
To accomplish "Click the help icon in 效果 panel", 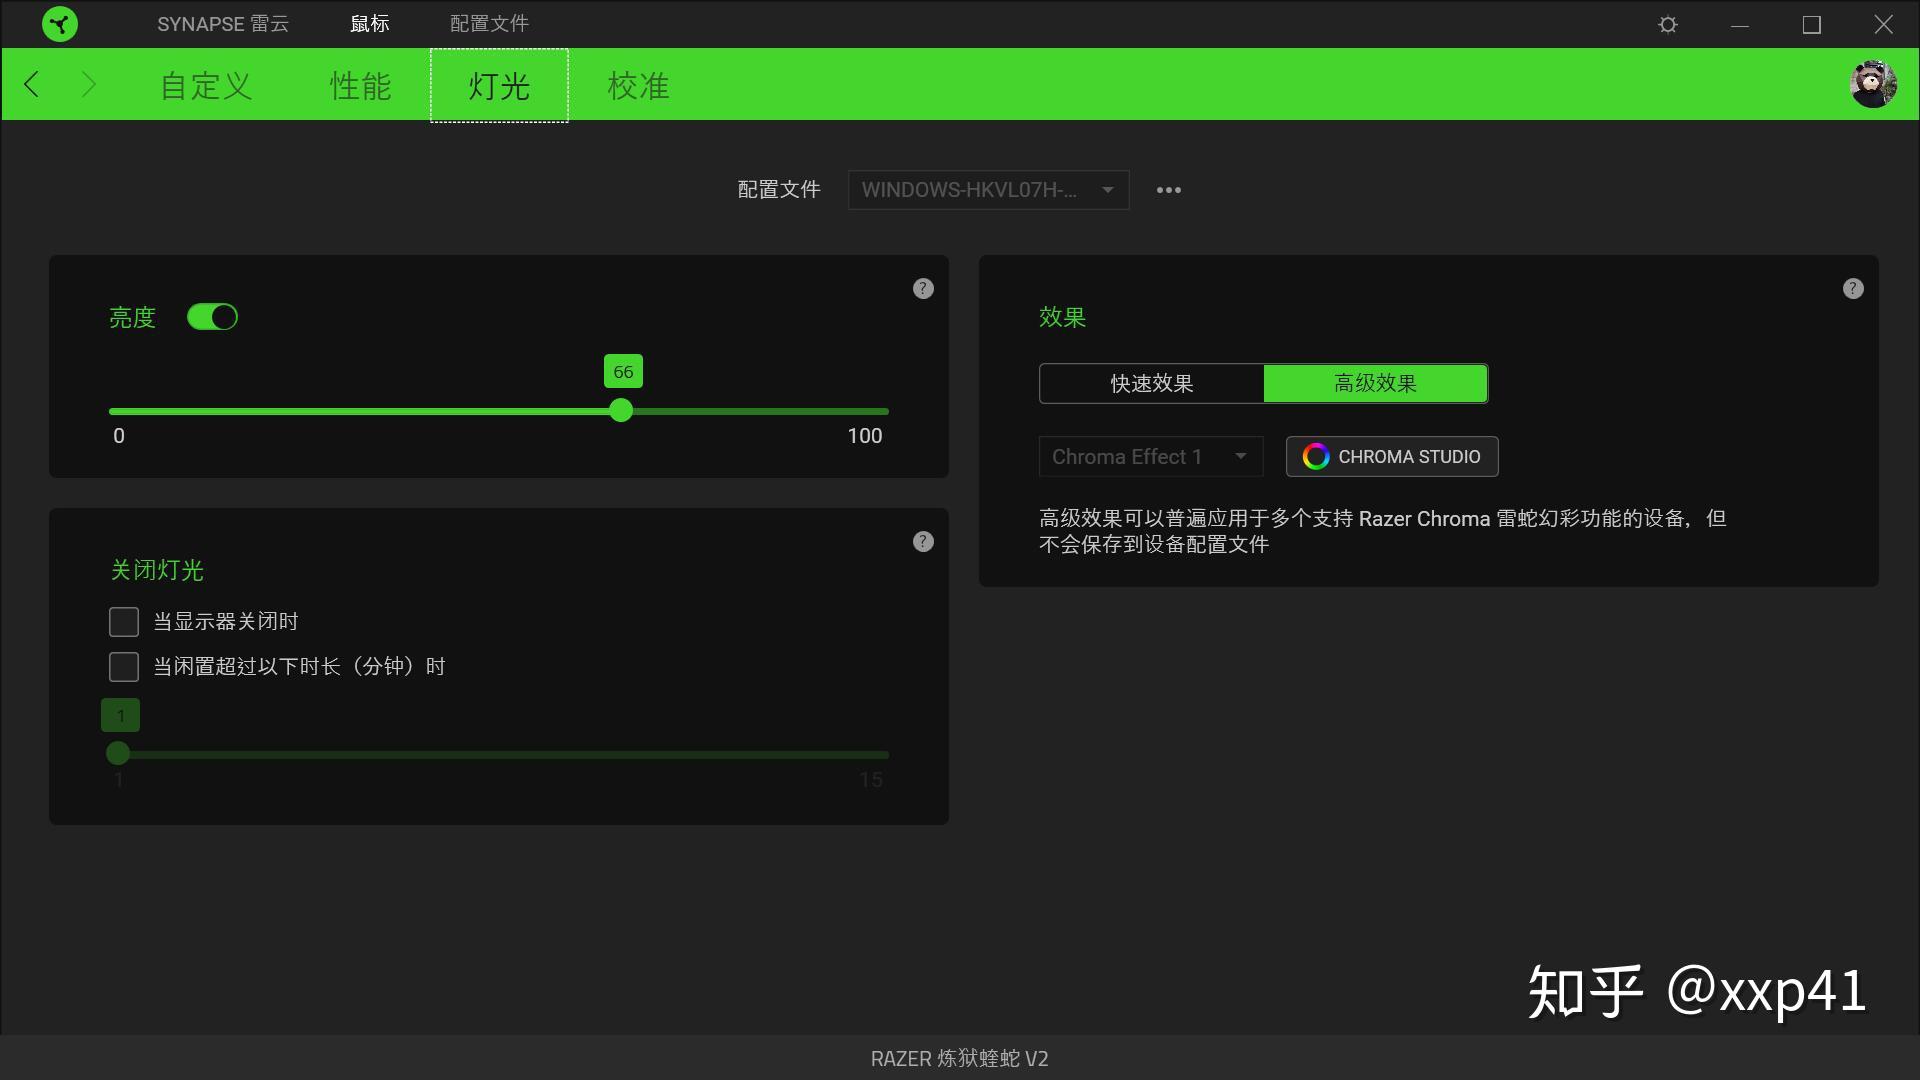I will tap(1853, 289).
